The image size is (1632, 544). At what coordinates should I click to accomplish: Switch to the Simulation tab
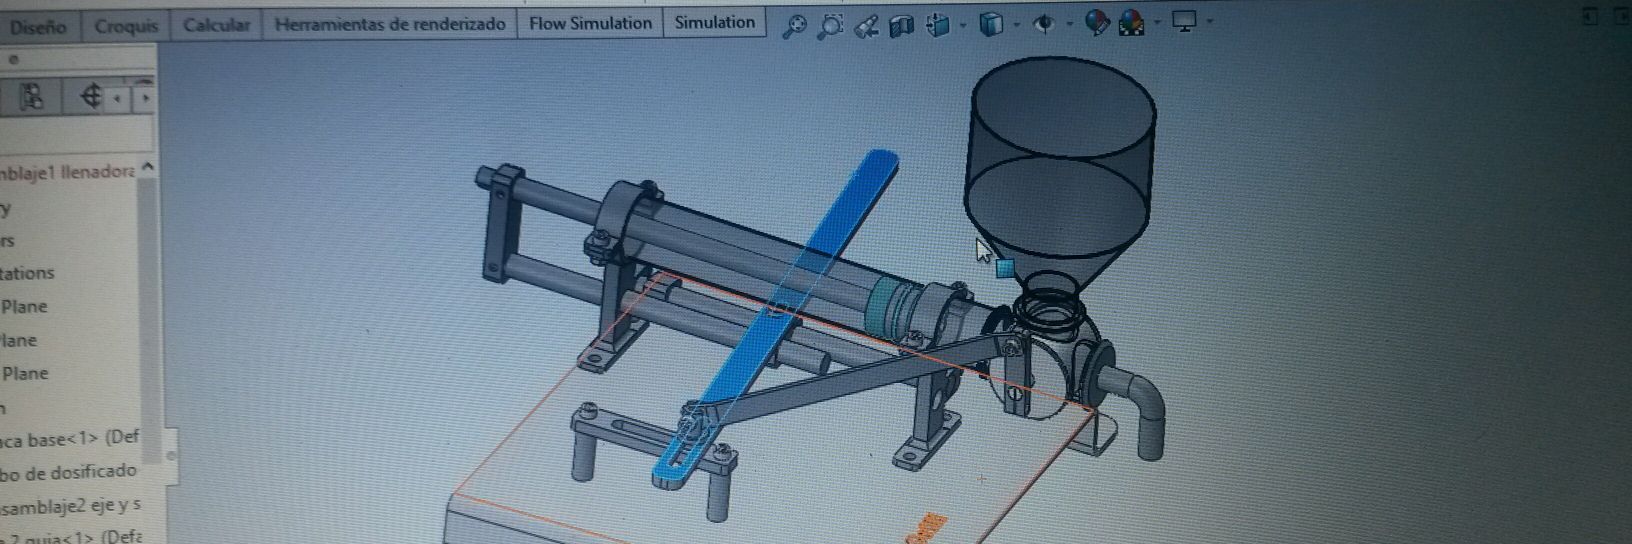[714, 22]
